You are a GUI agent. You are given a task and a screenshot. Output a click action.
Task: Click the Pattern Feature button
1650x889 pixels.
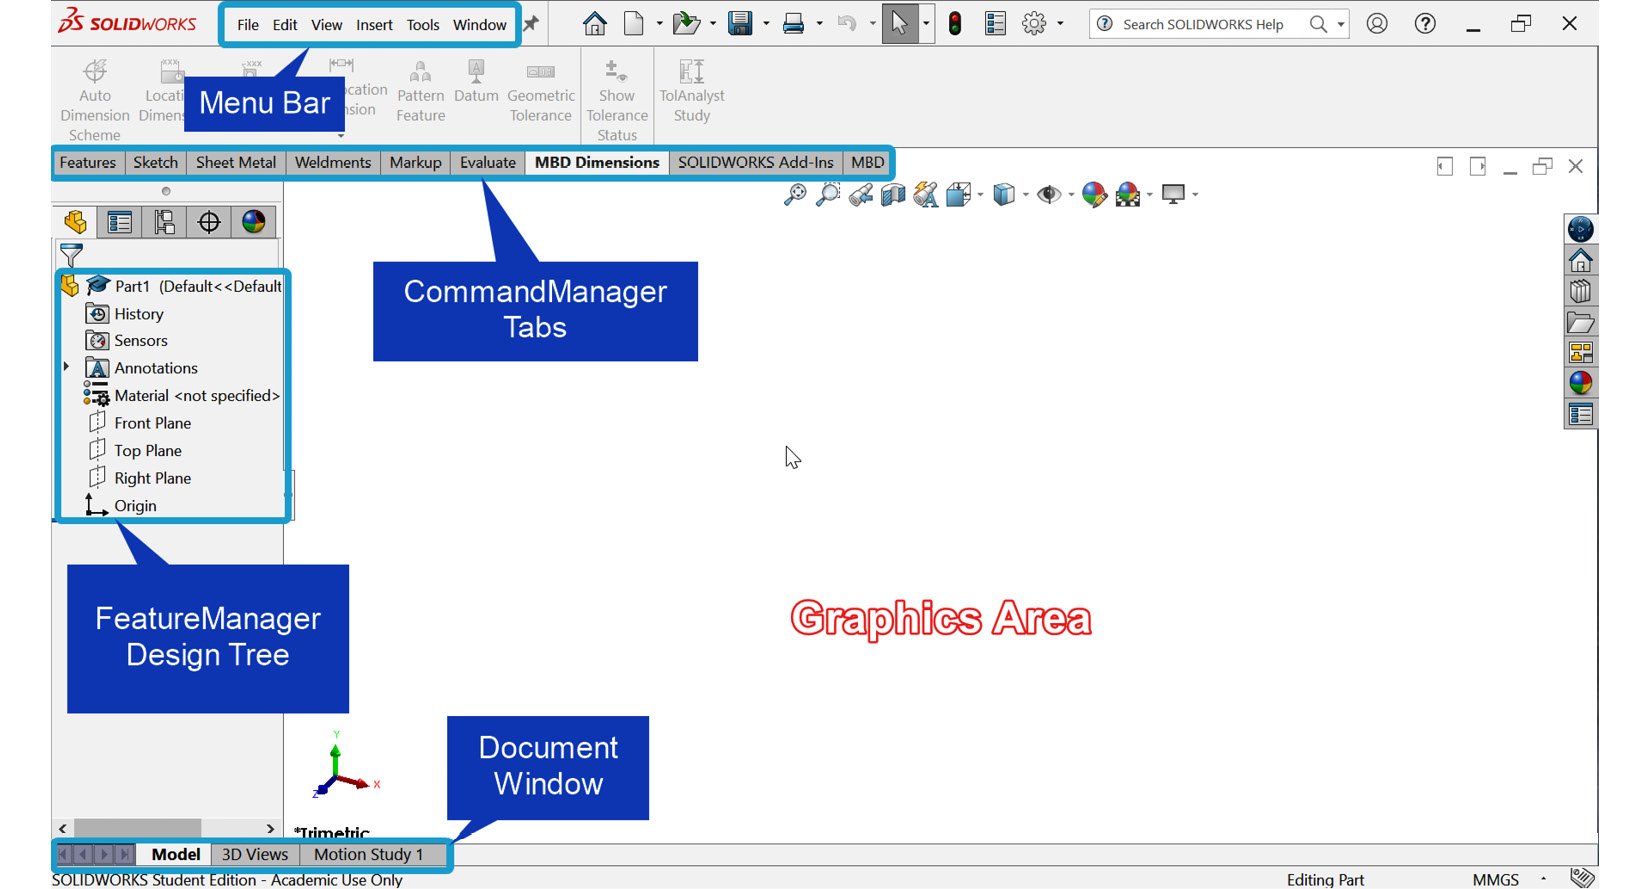pyautogui.click(x=421, y=90)
